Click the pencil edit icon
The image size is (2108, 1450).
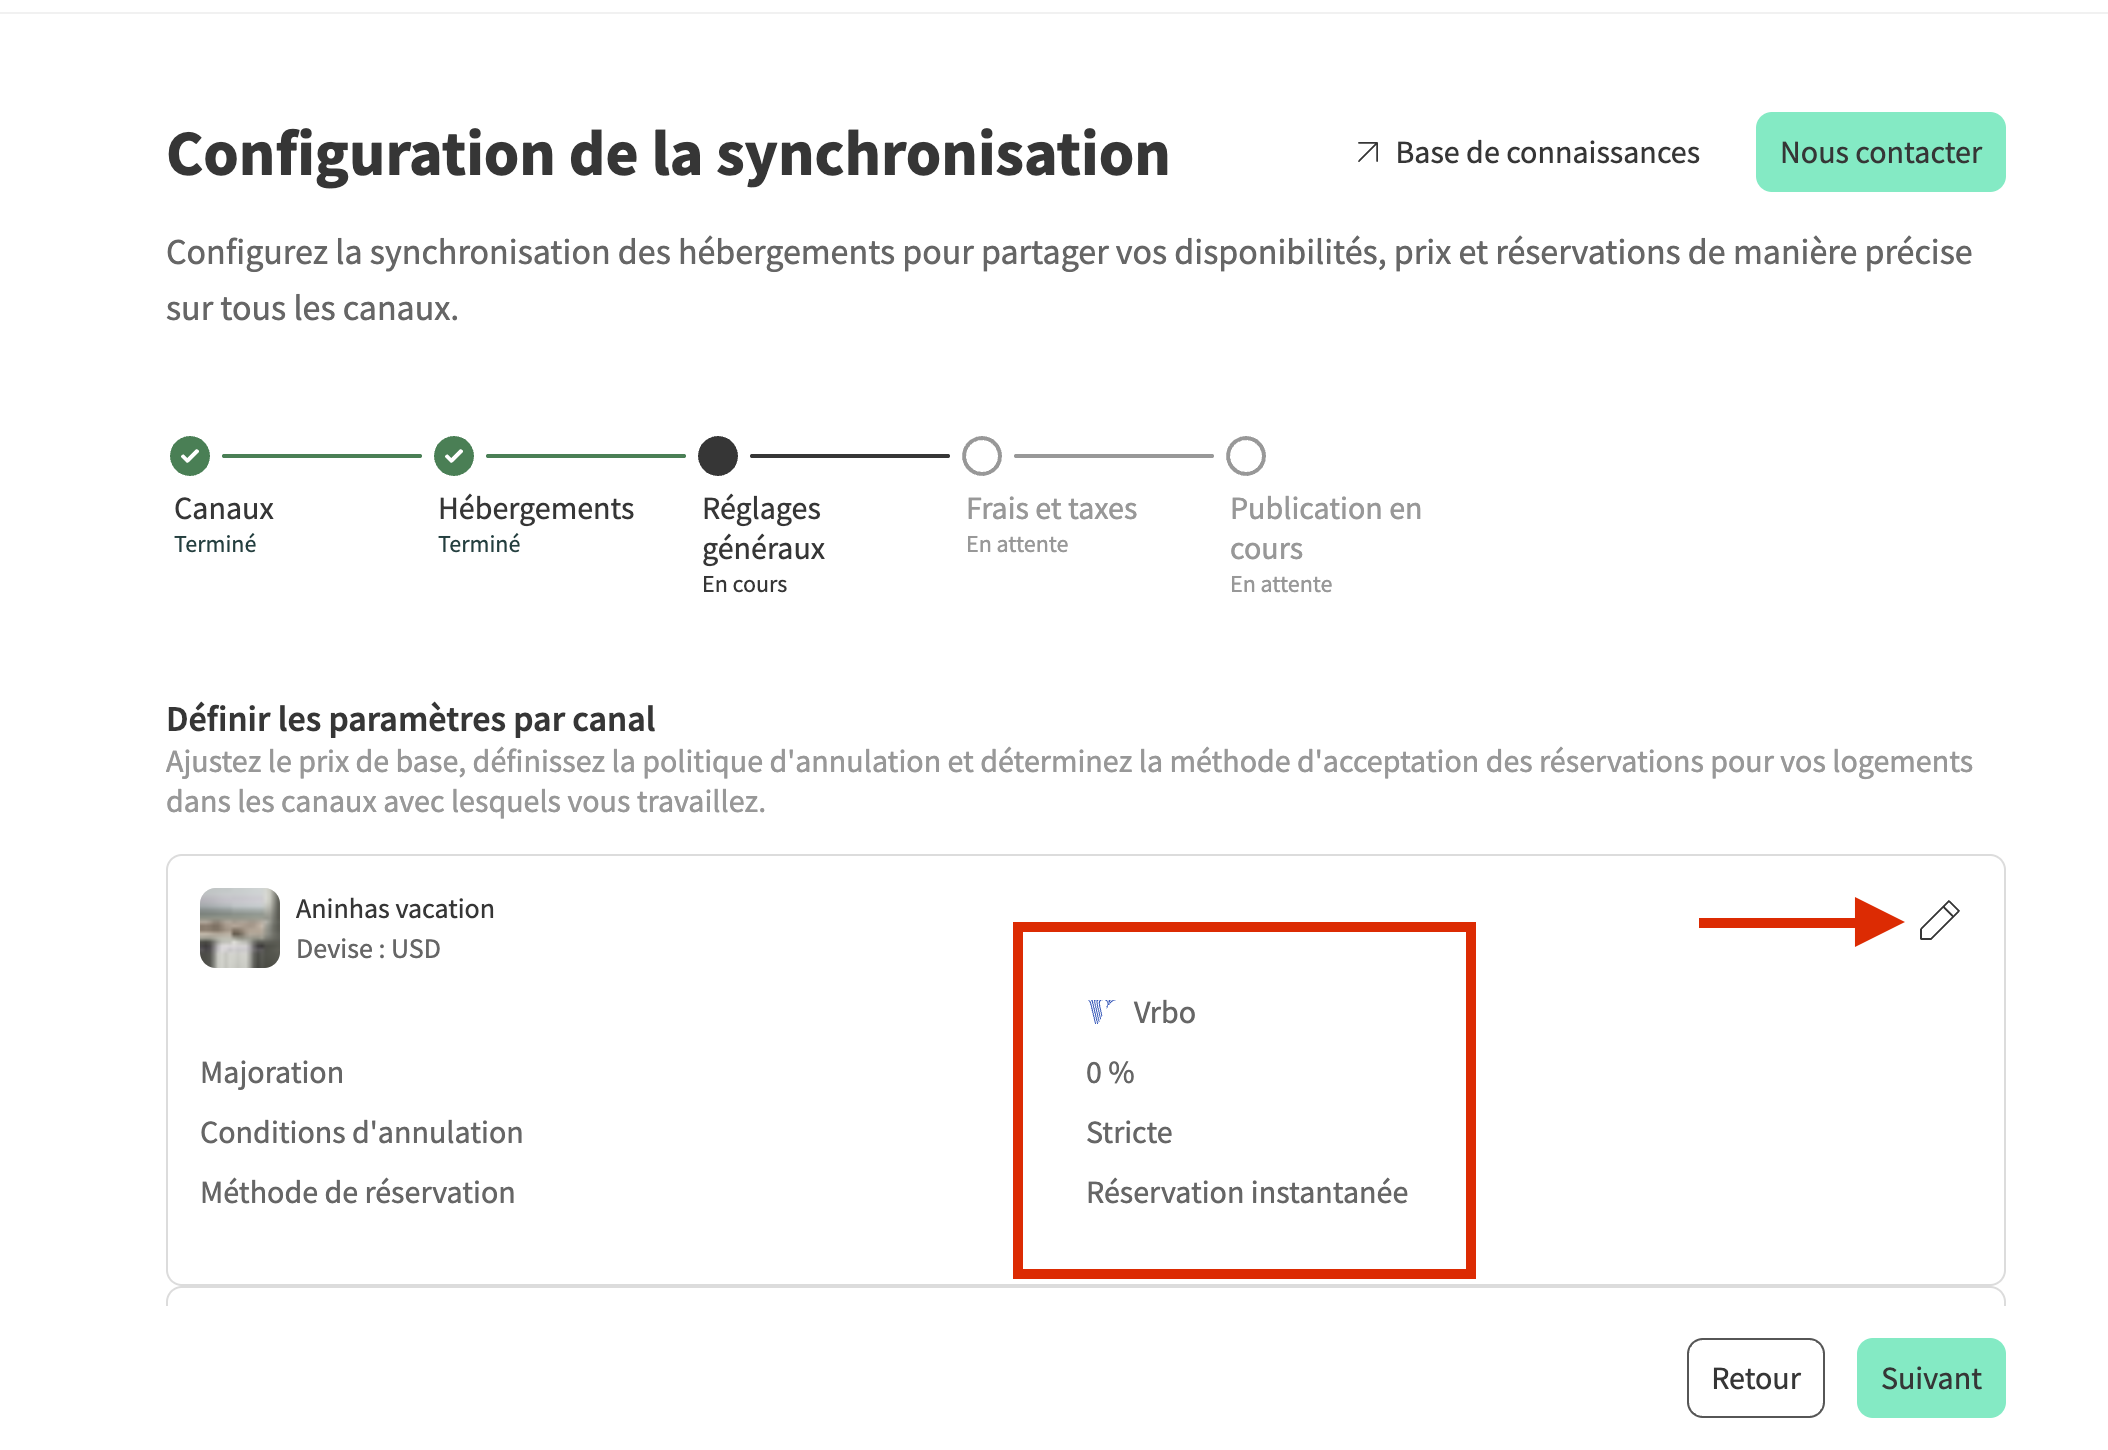(1939, 921)
